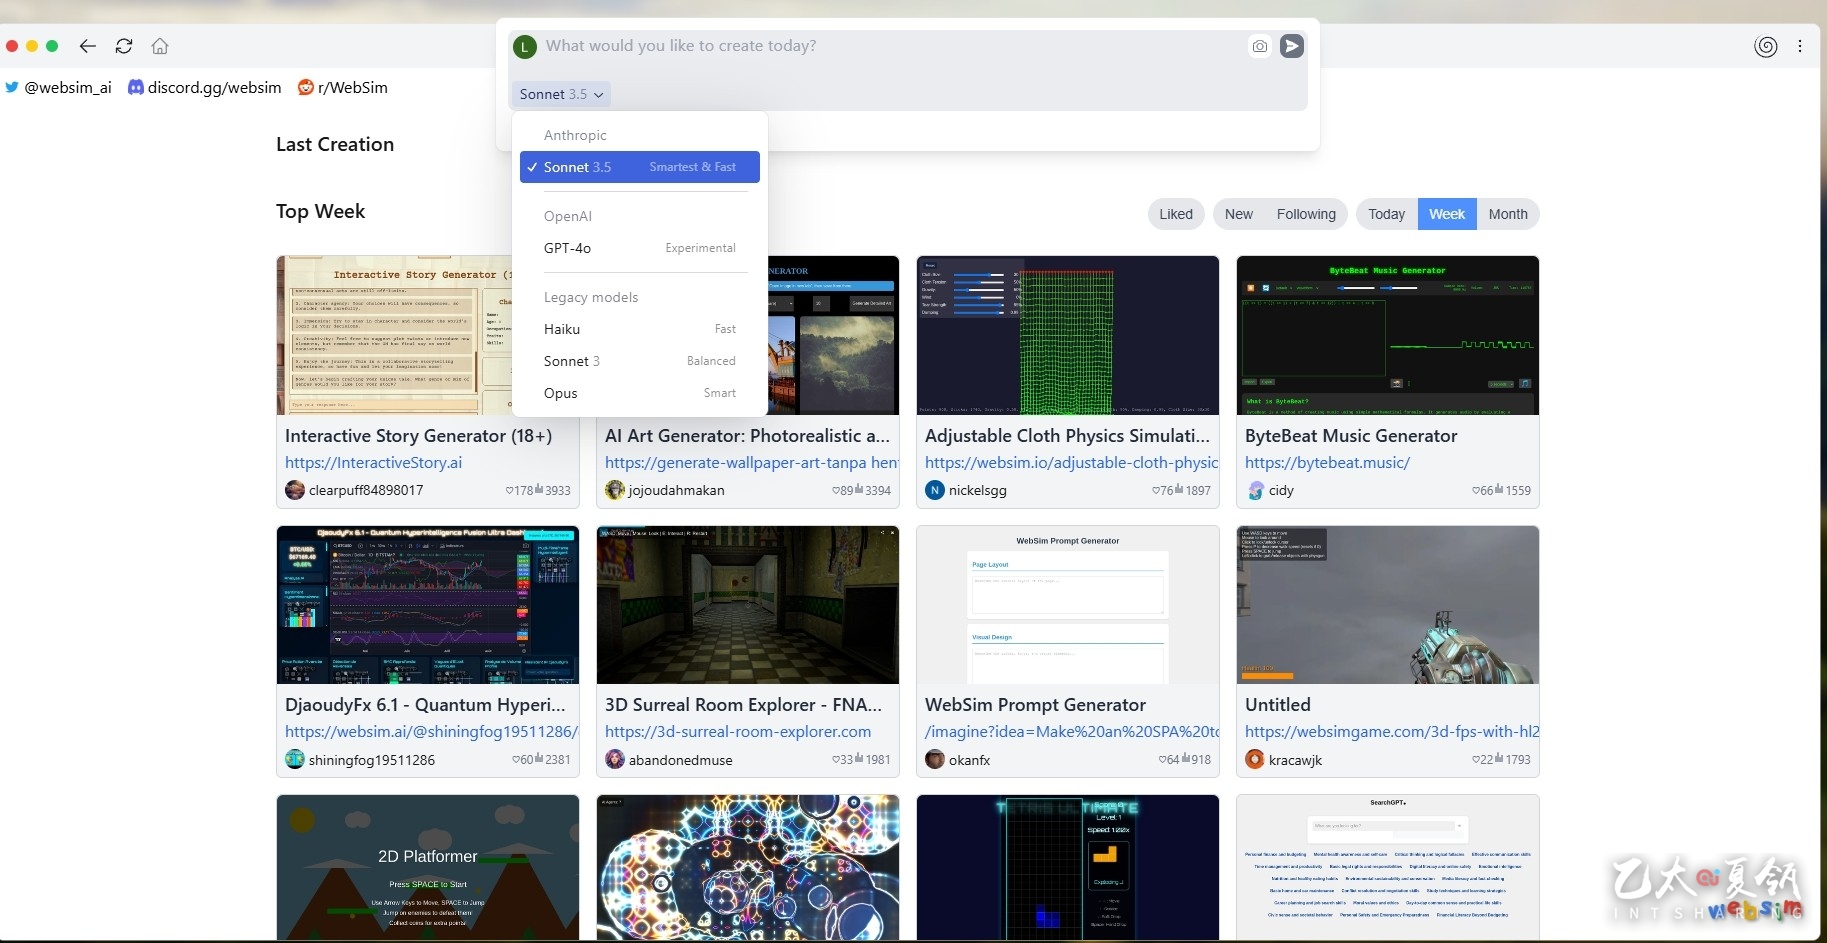
Task: Open the three-dot options menu
Action: 1800,46
